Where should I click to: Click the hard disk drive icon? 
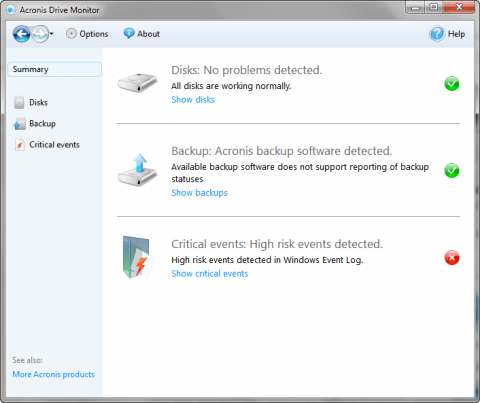[x=137, y=83]
